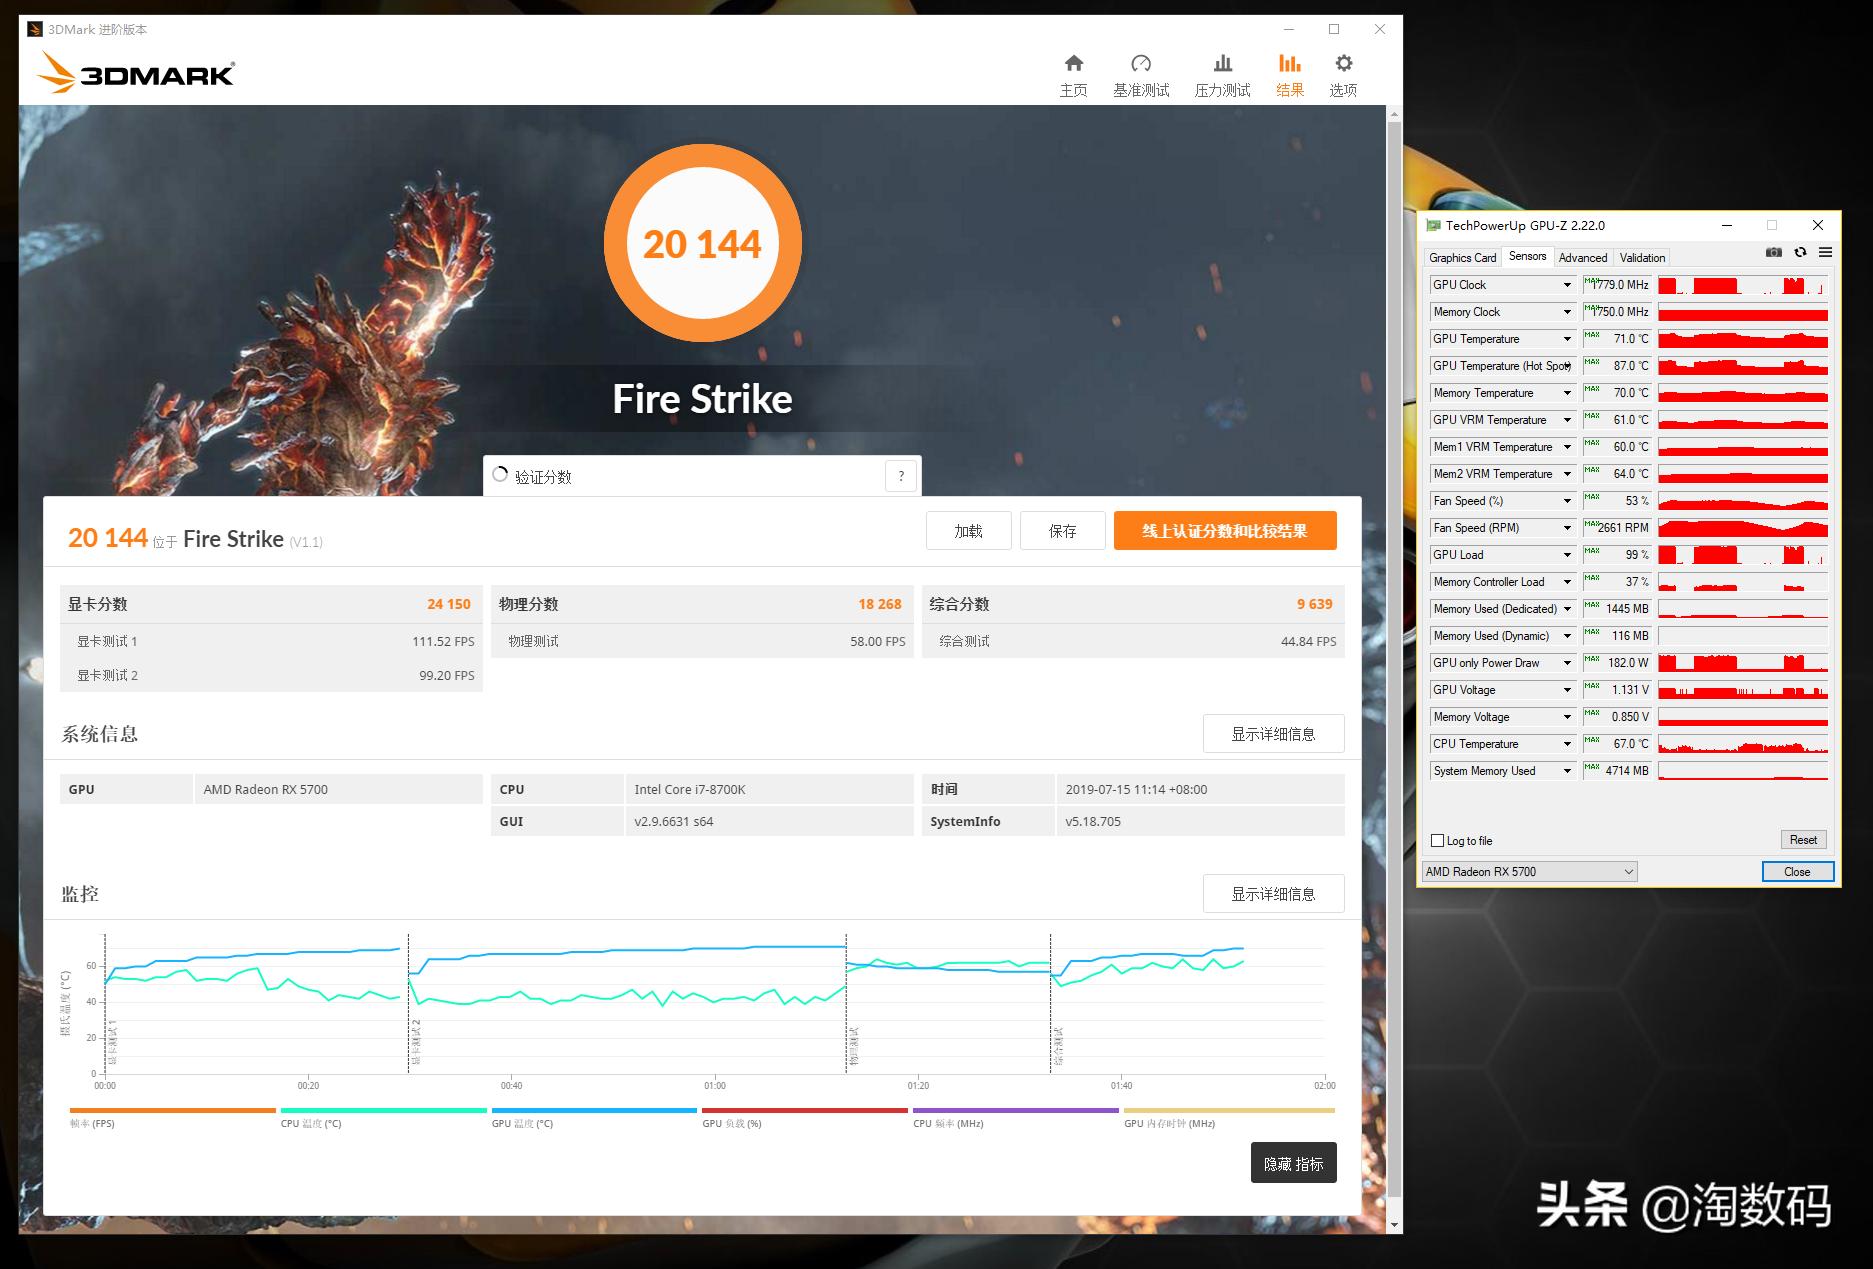Open the Memory Temperature sensor dropdown
Viewport: 1873px width, 1269px height.
(1567, 393)
